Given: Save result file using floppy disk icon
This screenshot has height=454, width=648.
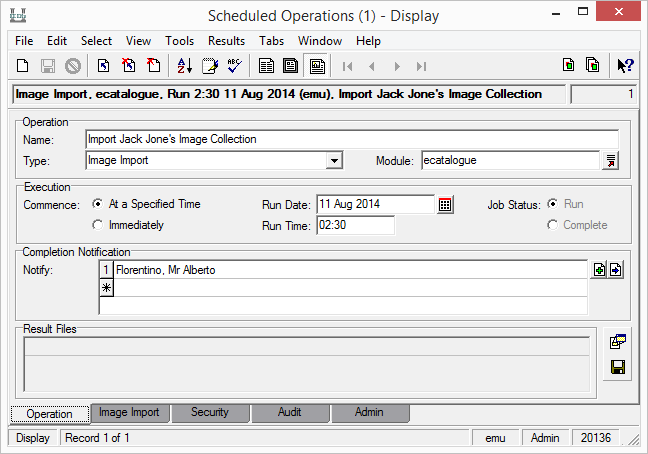Looking at the screenshot, I should click(x=617, y=368).
